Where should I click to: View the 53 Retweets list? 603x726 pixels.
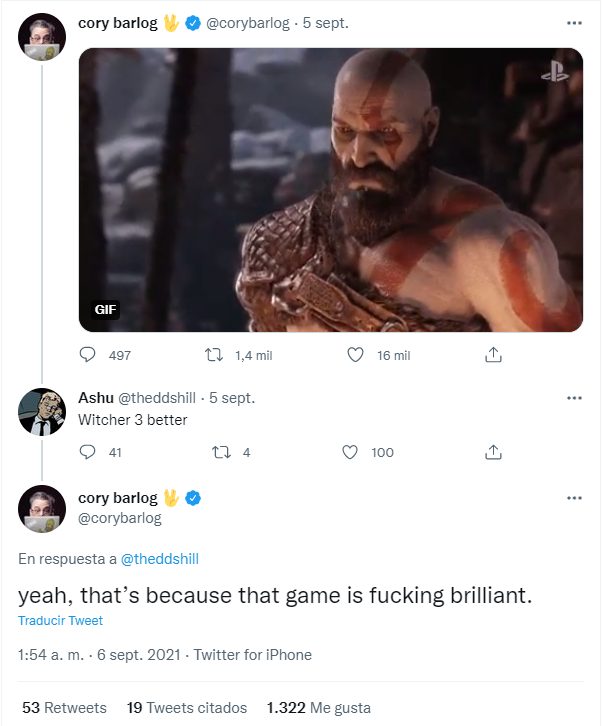pyautogui.click(x=64, y=707)
